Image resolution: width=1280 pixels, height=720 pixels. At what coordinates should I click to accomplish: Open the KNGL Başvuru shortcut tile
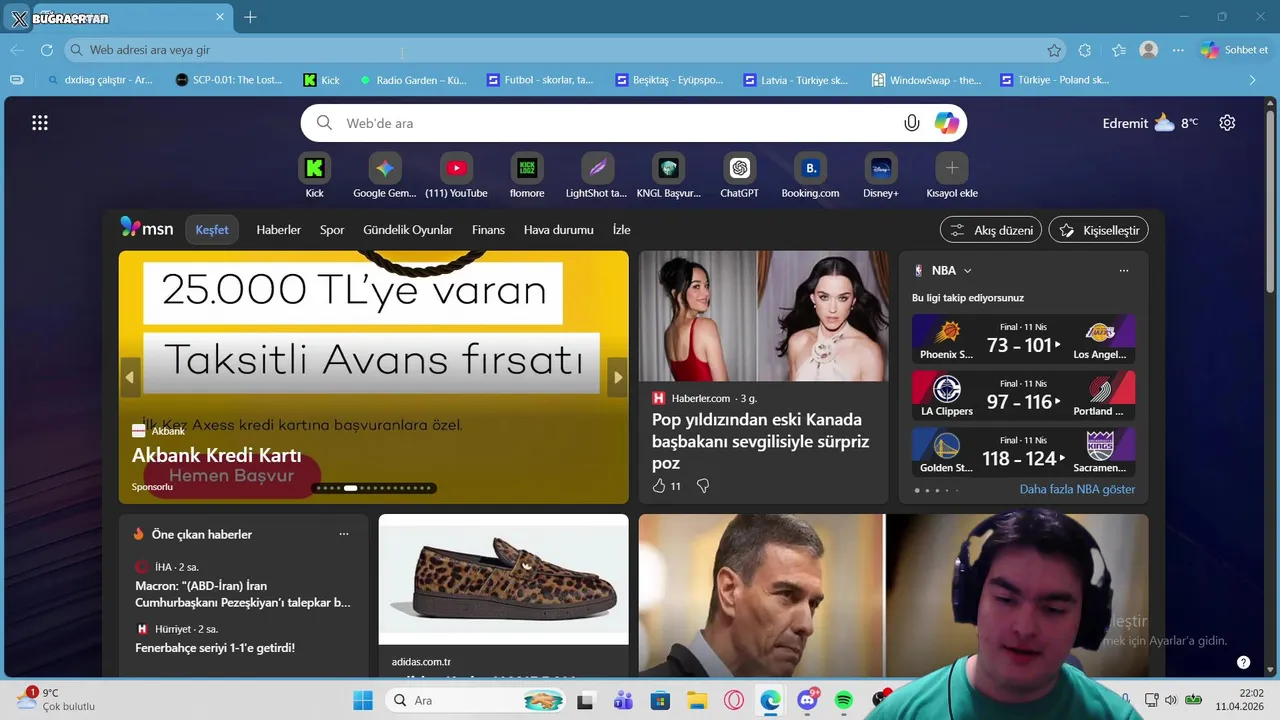click(669, 168)
